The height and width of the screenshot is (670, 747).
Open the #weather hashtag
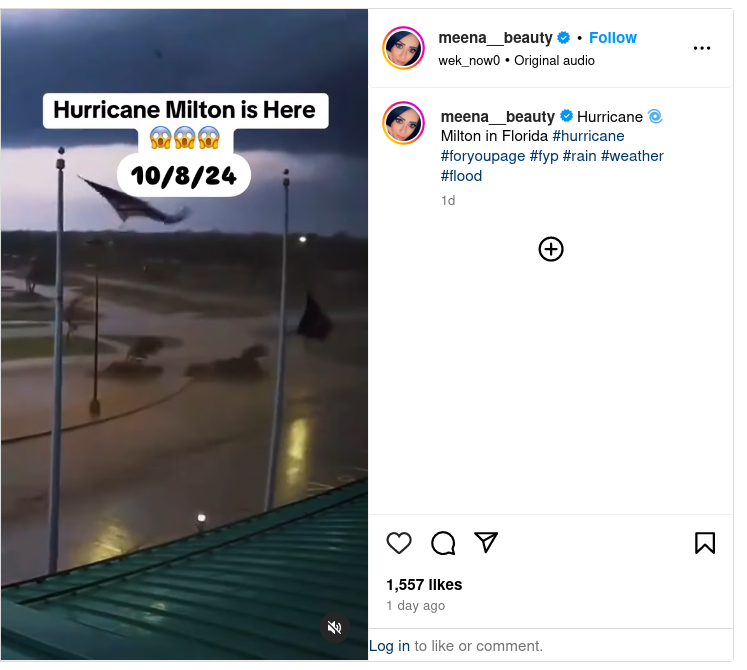632,156
